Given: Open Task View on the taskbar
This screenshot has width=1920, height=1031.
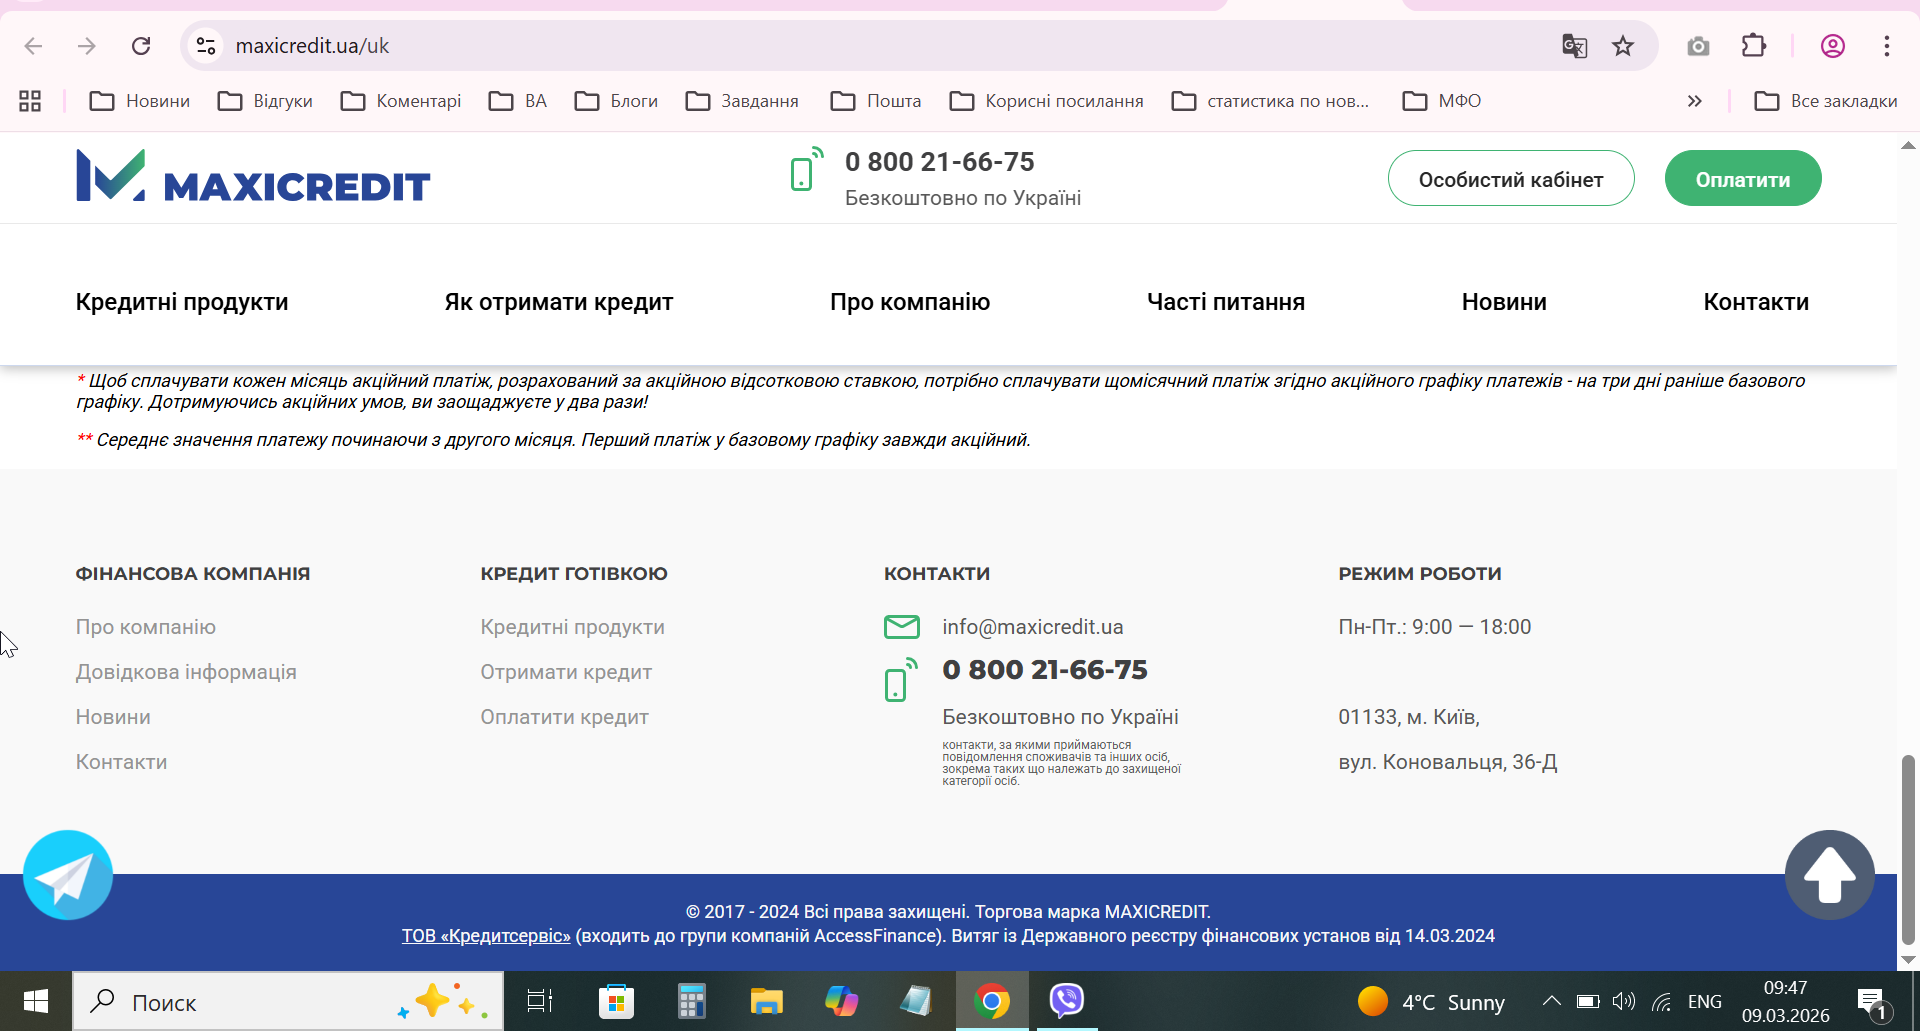Looking at the screenshot, I should [540, 1001].
